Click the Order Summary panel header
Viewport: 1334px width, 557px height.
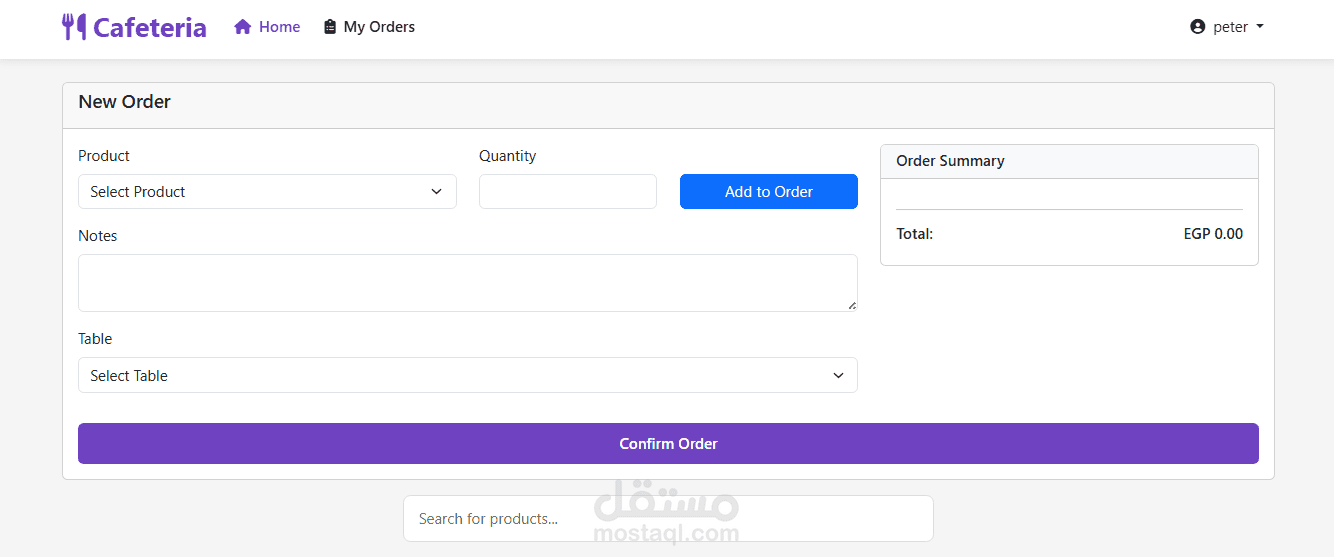click(1068, 161)
